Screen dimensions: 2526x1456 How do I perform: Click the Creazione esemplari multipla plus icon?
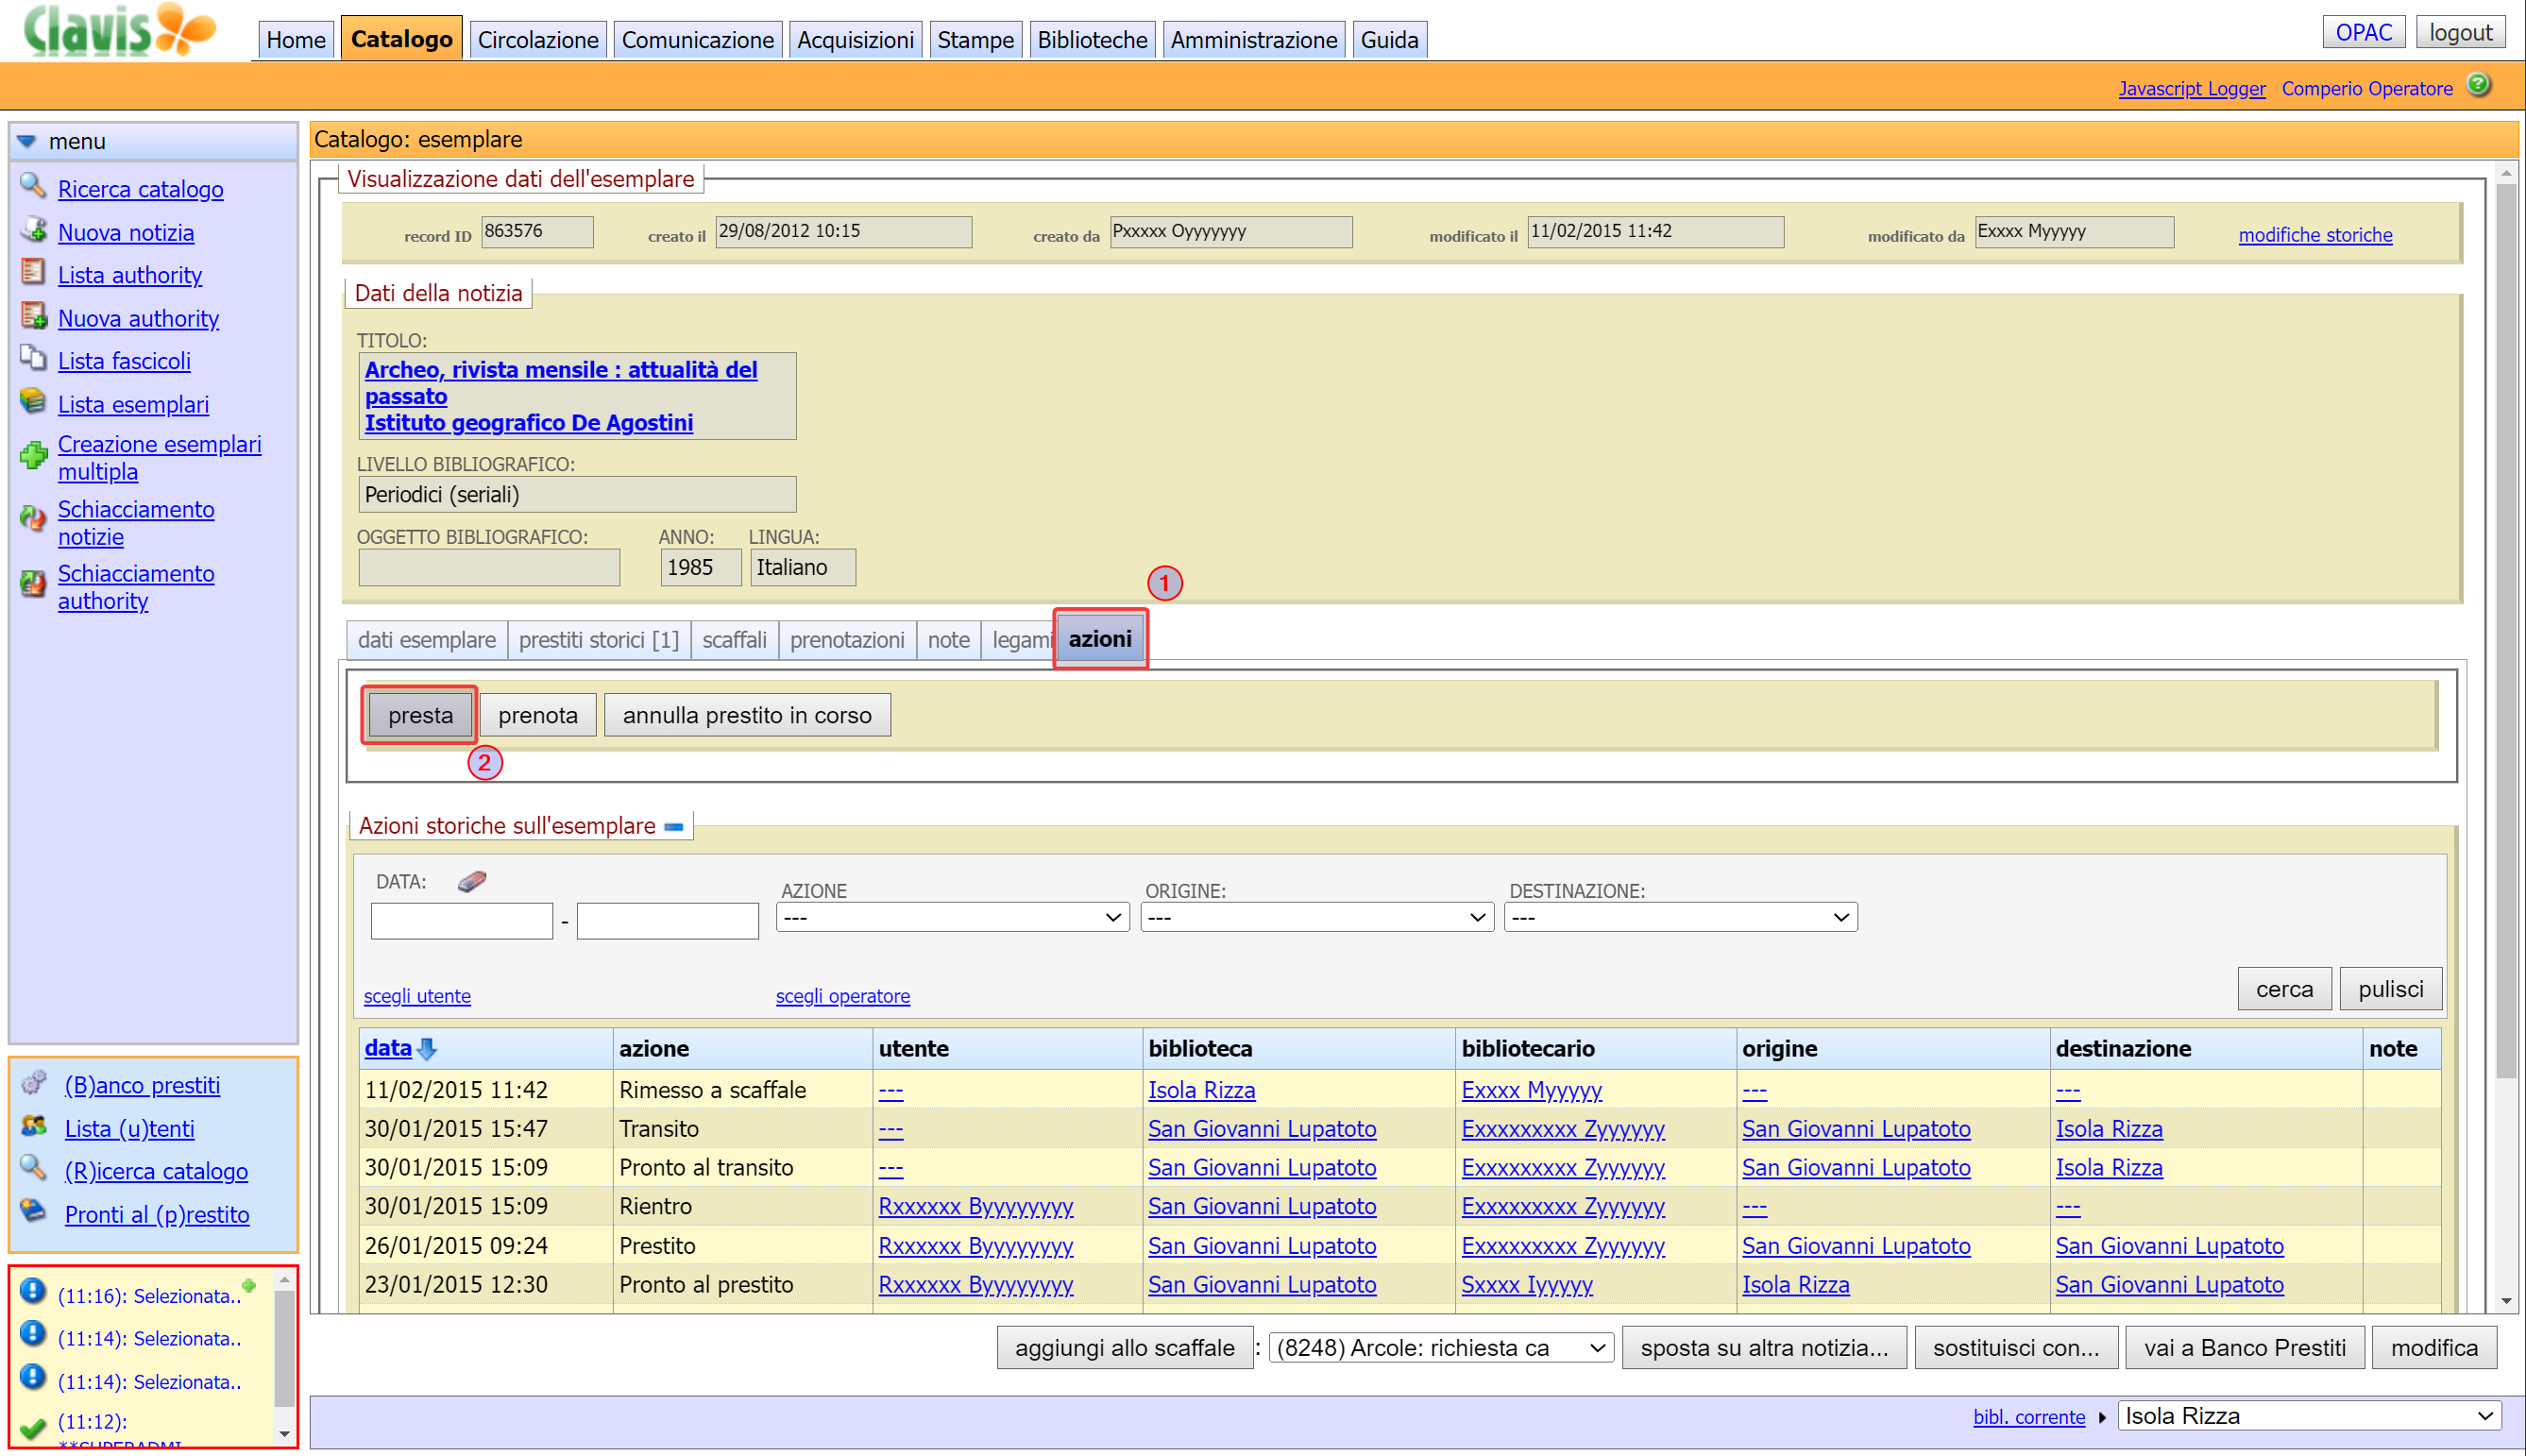(x=33, y=457)
